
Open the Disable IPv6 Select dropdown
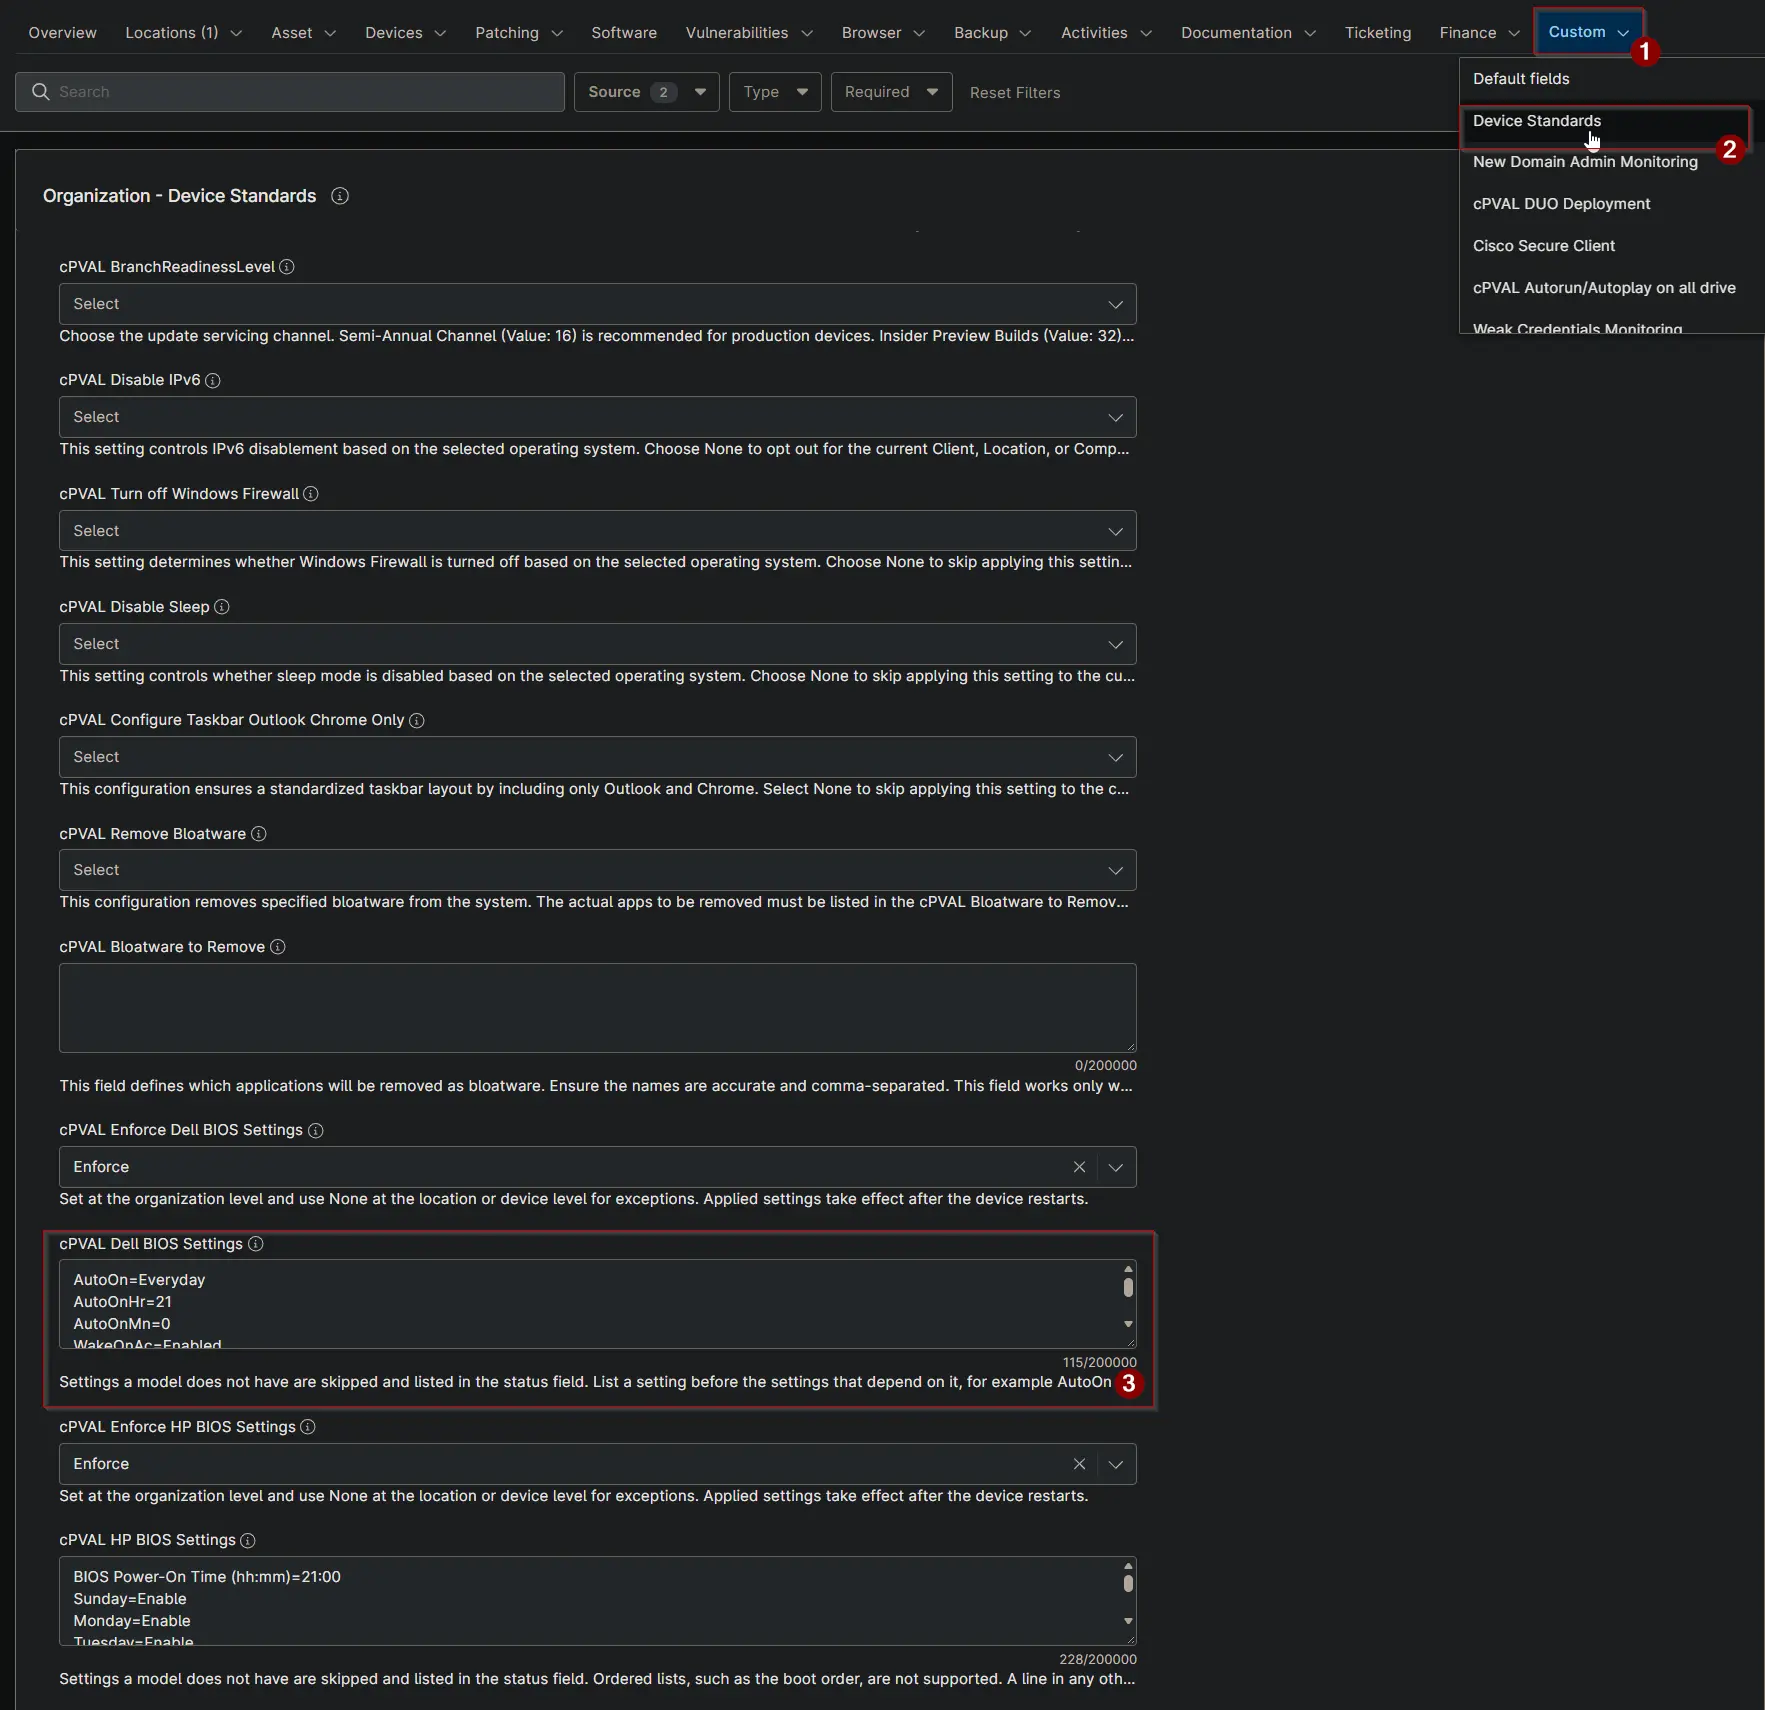(x=598, y=417)
